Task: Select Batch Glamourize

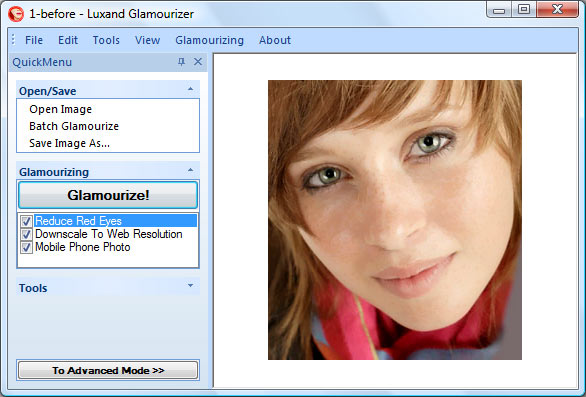Action: [74, 126]
